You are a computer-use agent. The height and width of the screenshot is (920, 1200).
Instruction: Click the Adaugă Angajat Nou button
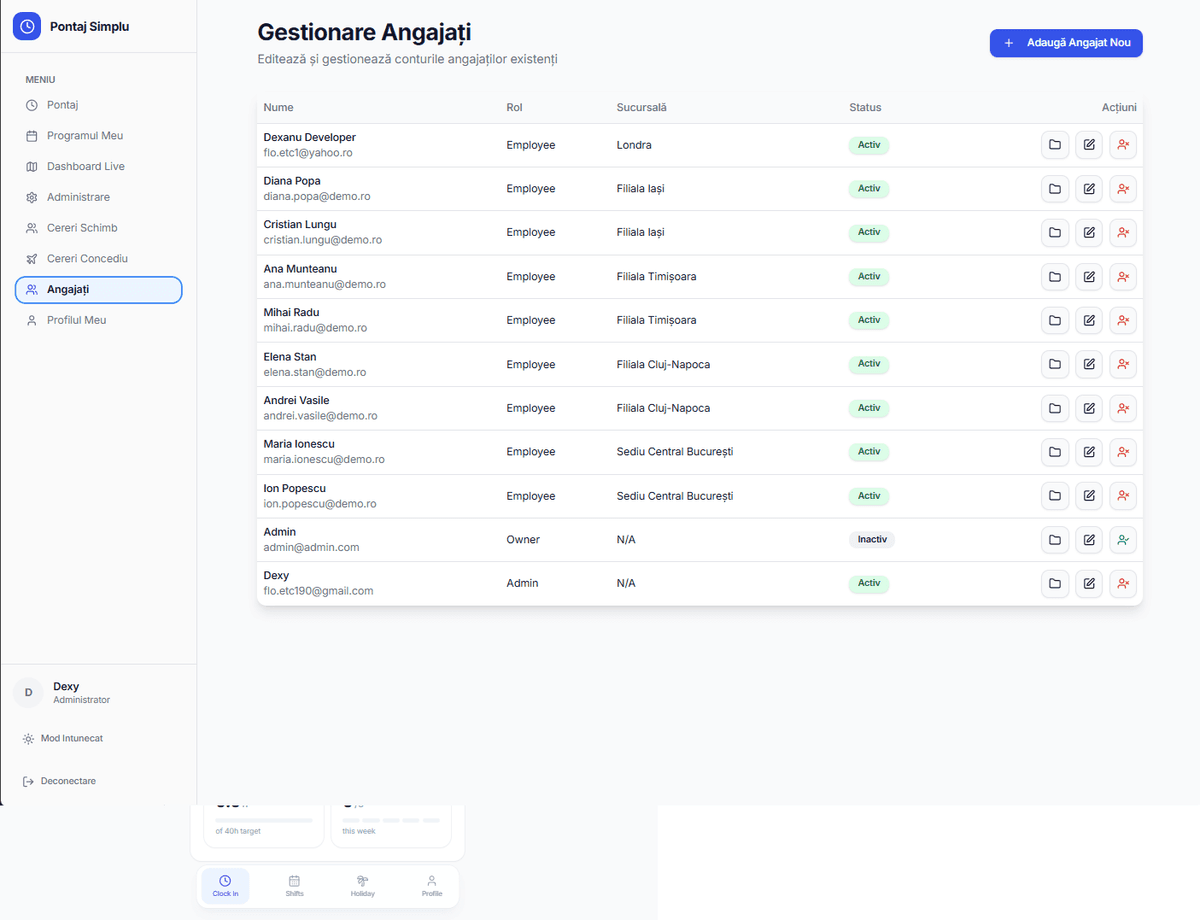[x=1065, y=43]
